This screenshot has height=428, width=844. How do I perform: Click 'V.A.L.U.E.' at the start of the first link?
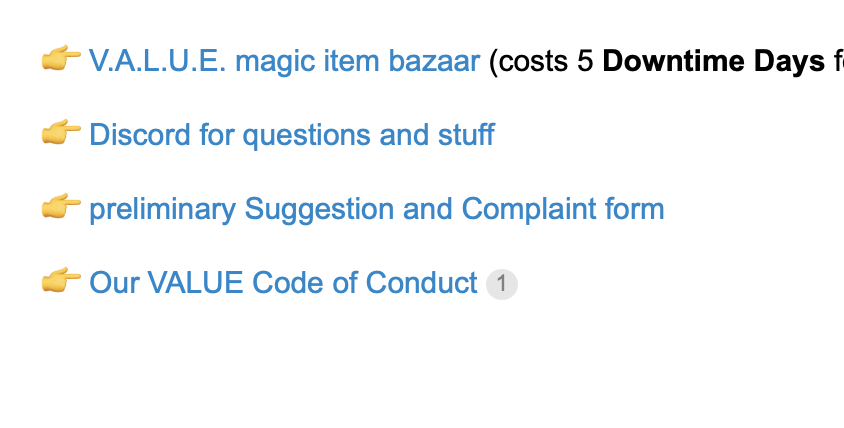click(157, 60)
